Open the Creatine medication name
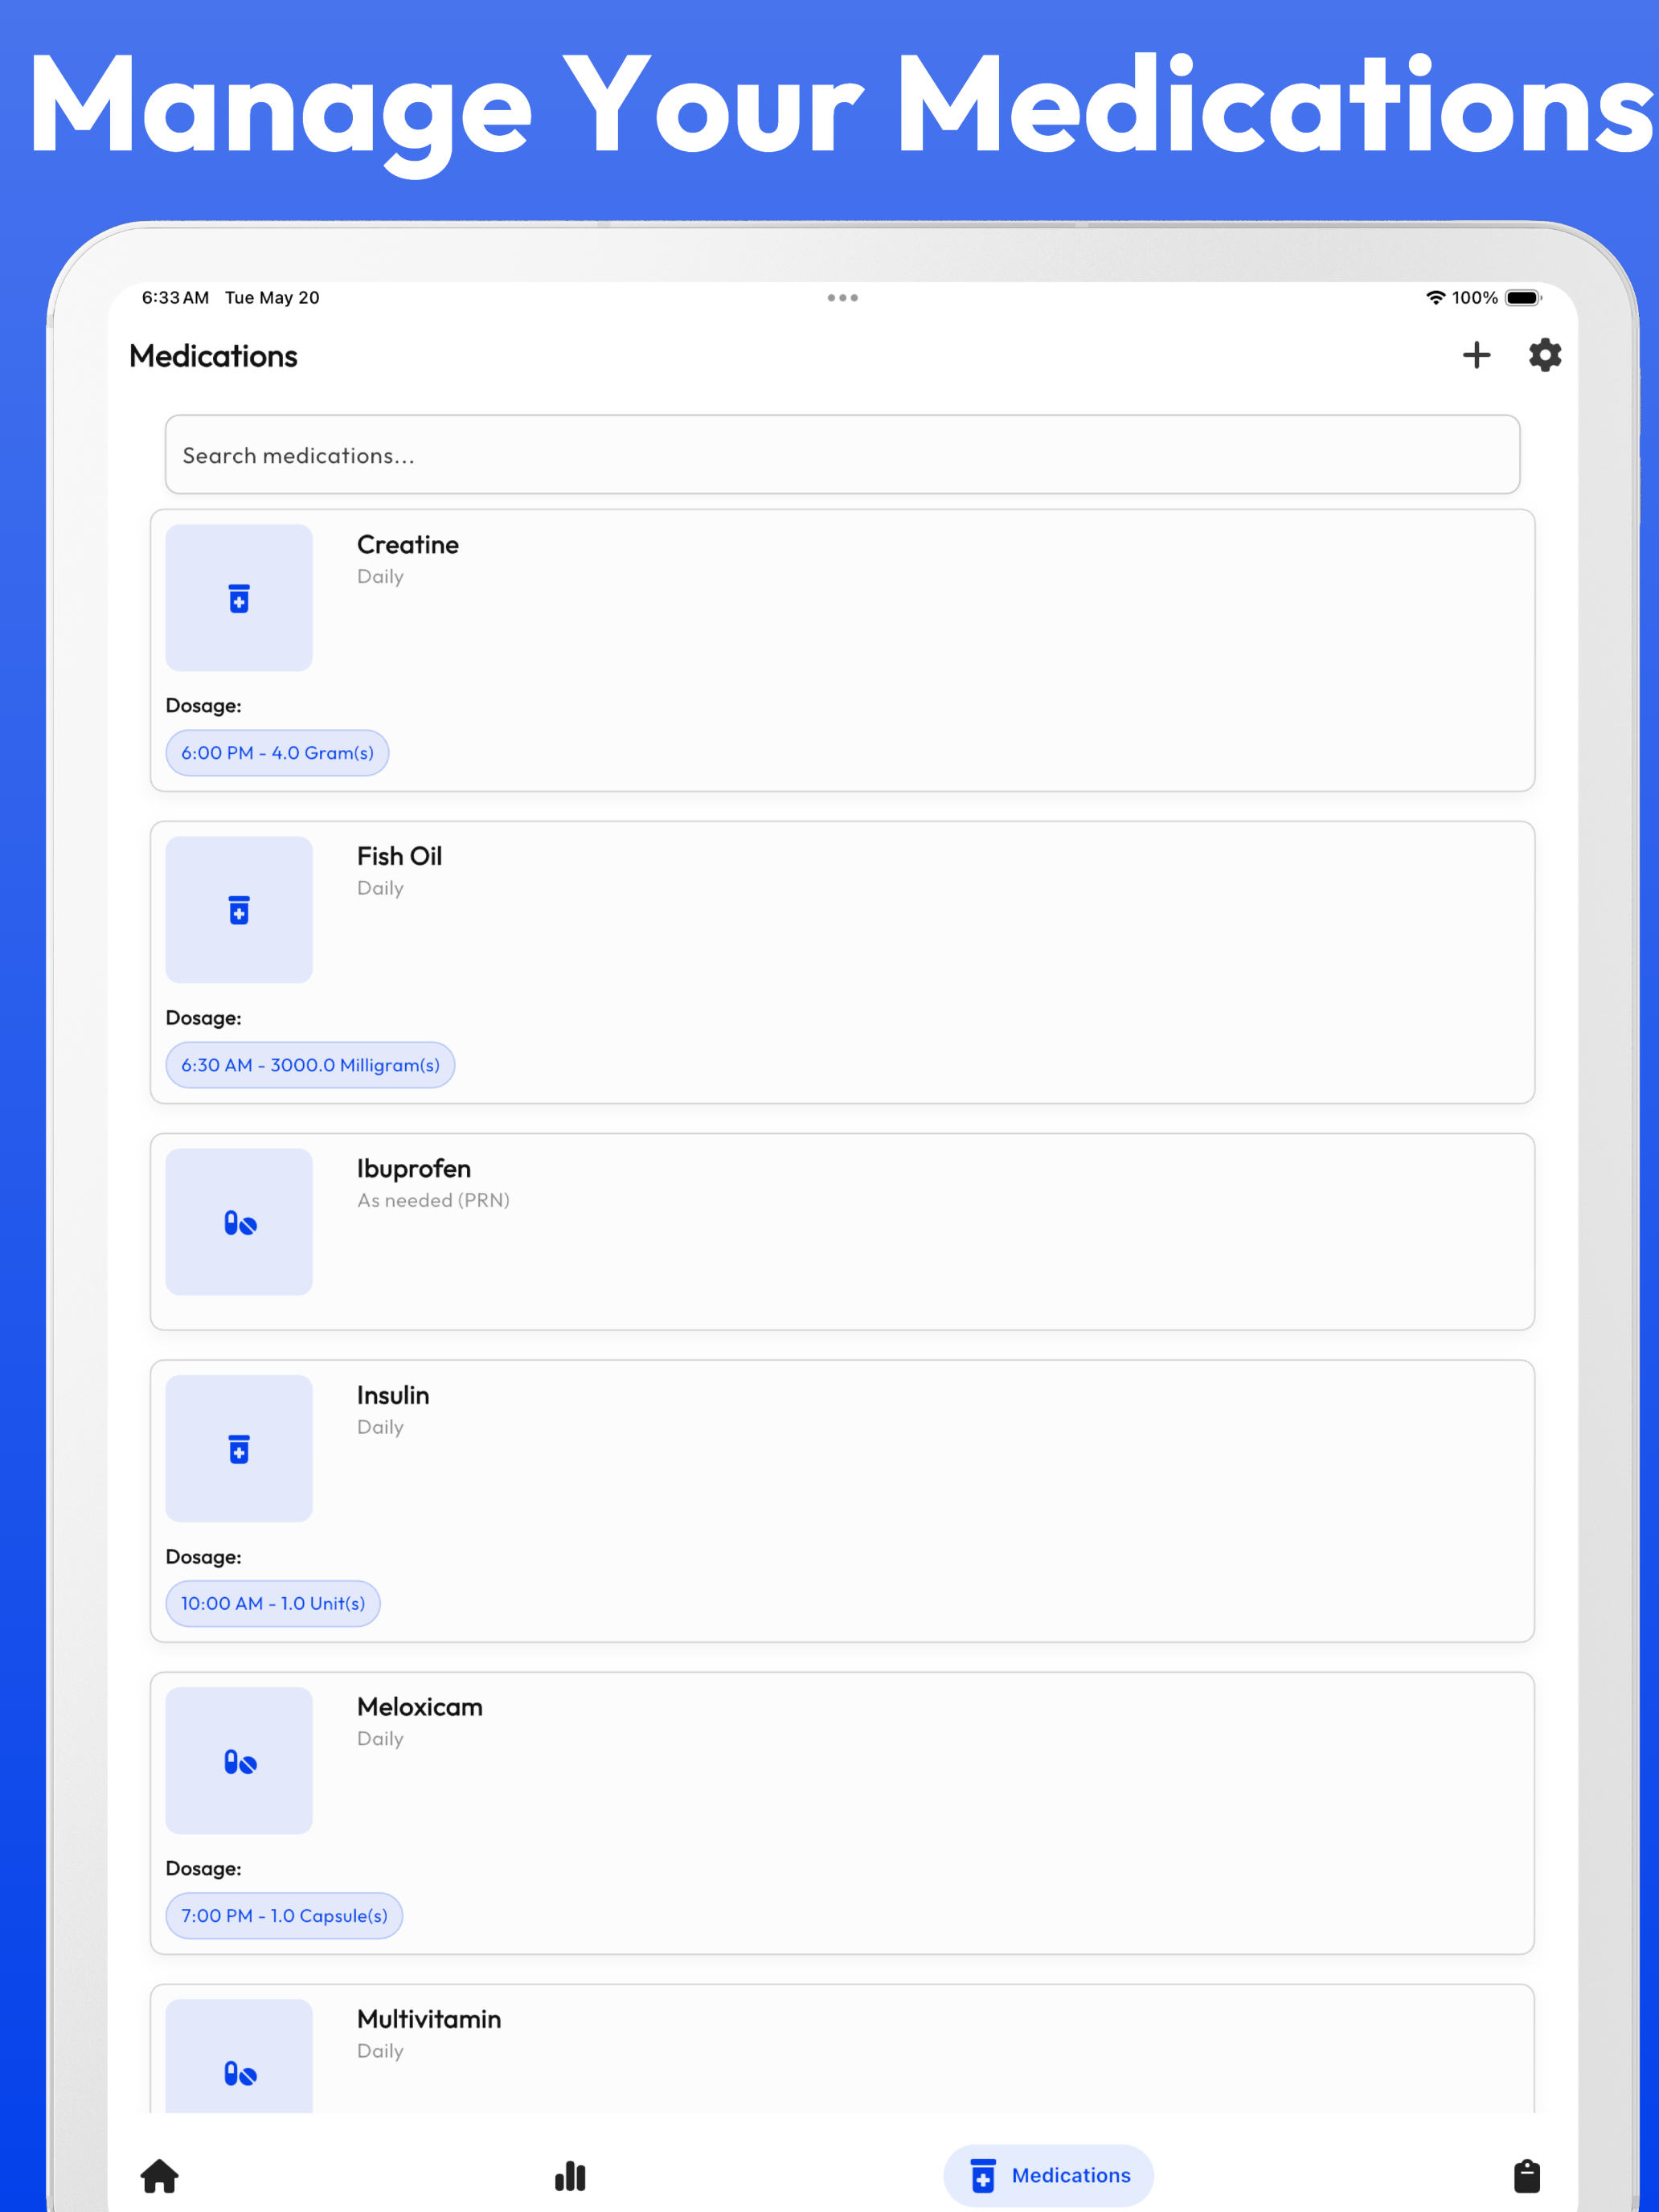The height and width of the screenshot is (2212, 1659). coord(408,545)
